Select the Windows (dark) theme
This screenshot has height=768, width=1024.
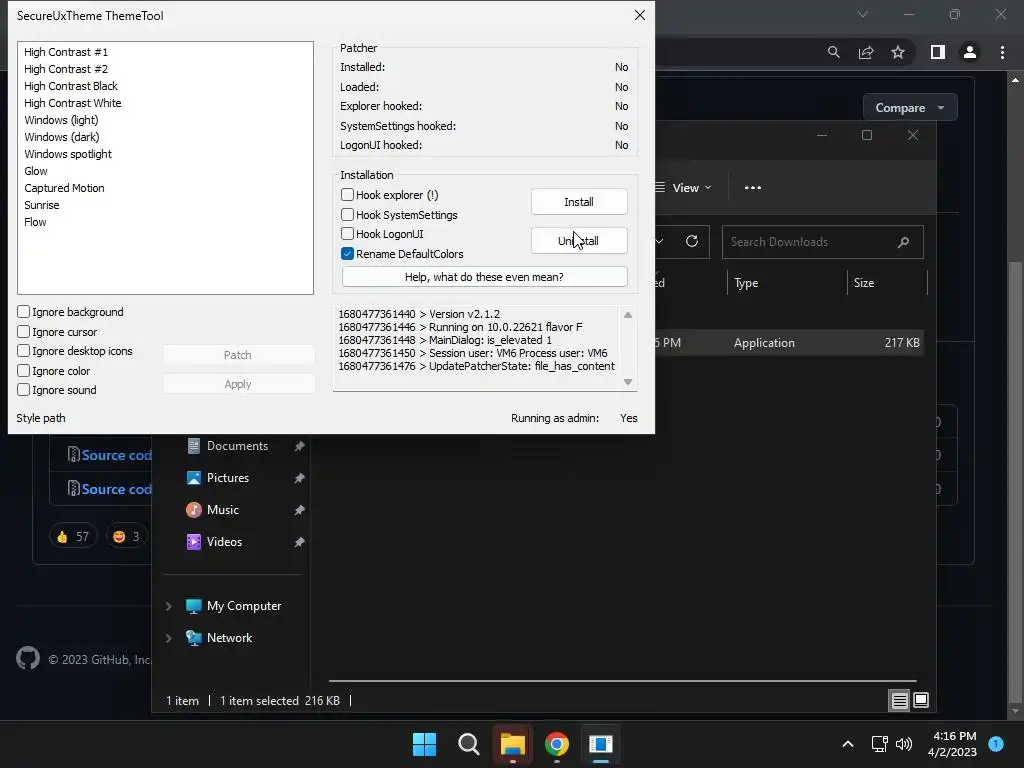[61, 137]
